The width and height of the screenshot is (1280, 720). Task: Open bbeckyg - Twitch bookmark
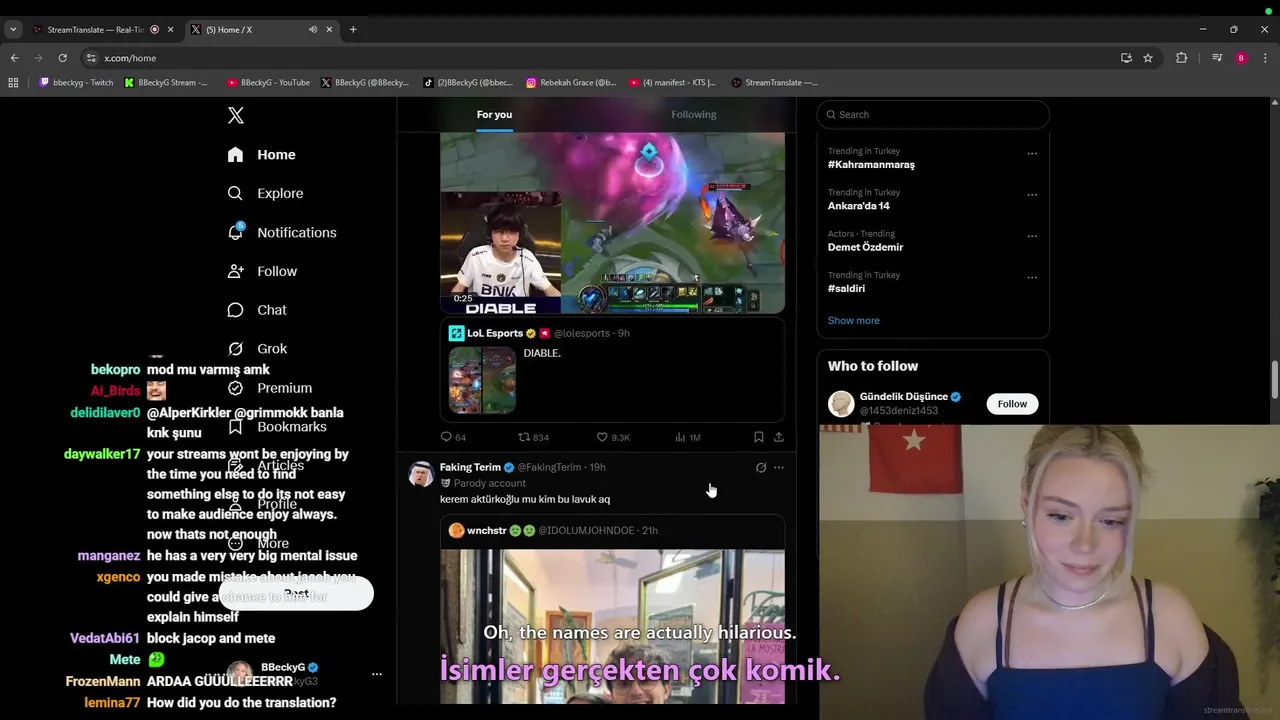coord(76,83)
